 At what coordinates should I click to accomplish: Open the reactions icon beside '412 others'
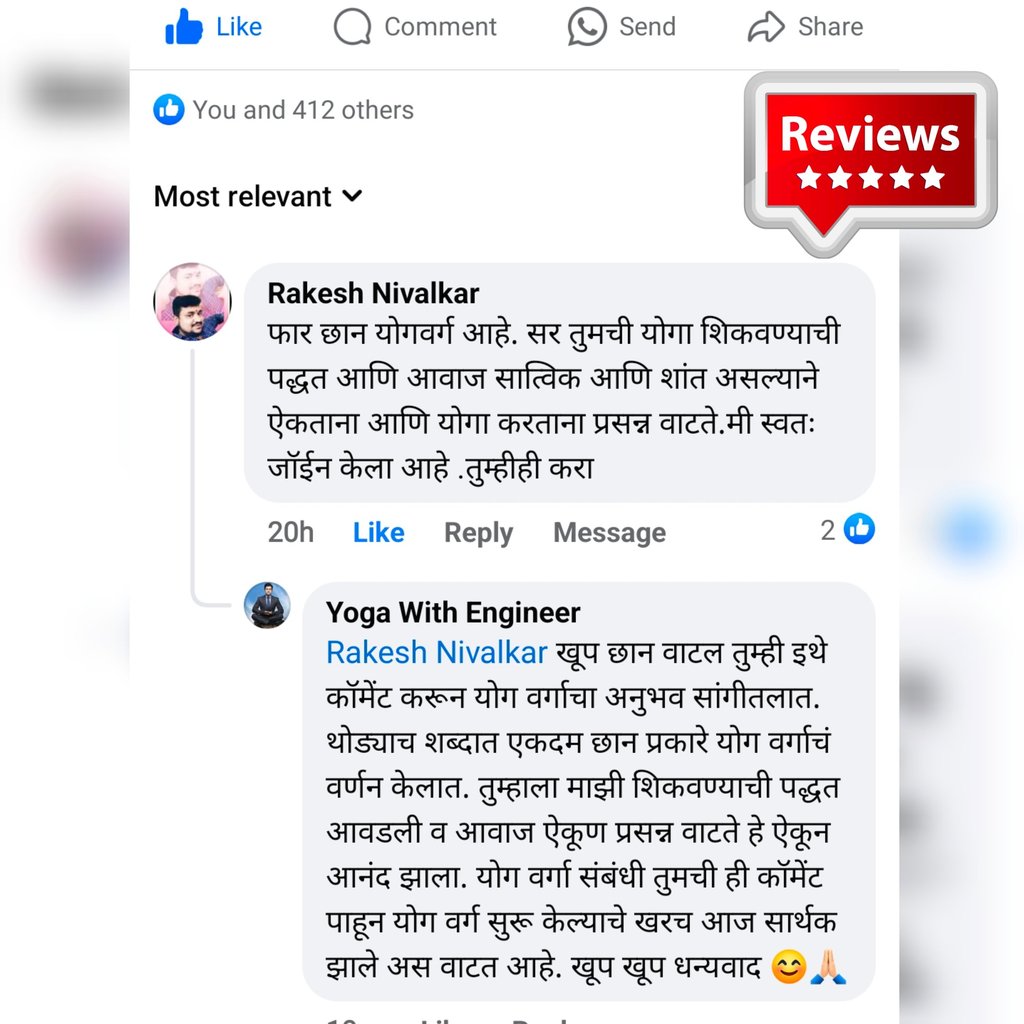(x=168, y=109)
